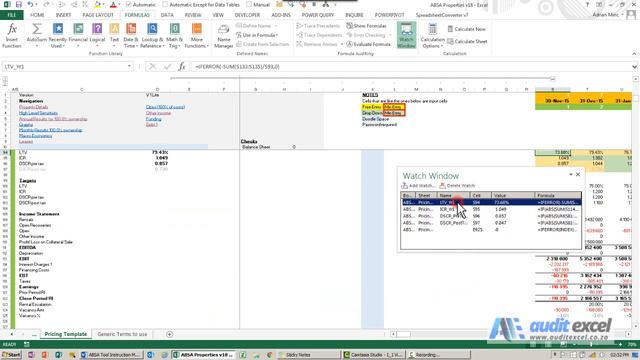Image resolution: width=640 pixels, height=360 pixels.
Task: Switch to the DATA ribbon tab
Action: (x=167, y=15)
